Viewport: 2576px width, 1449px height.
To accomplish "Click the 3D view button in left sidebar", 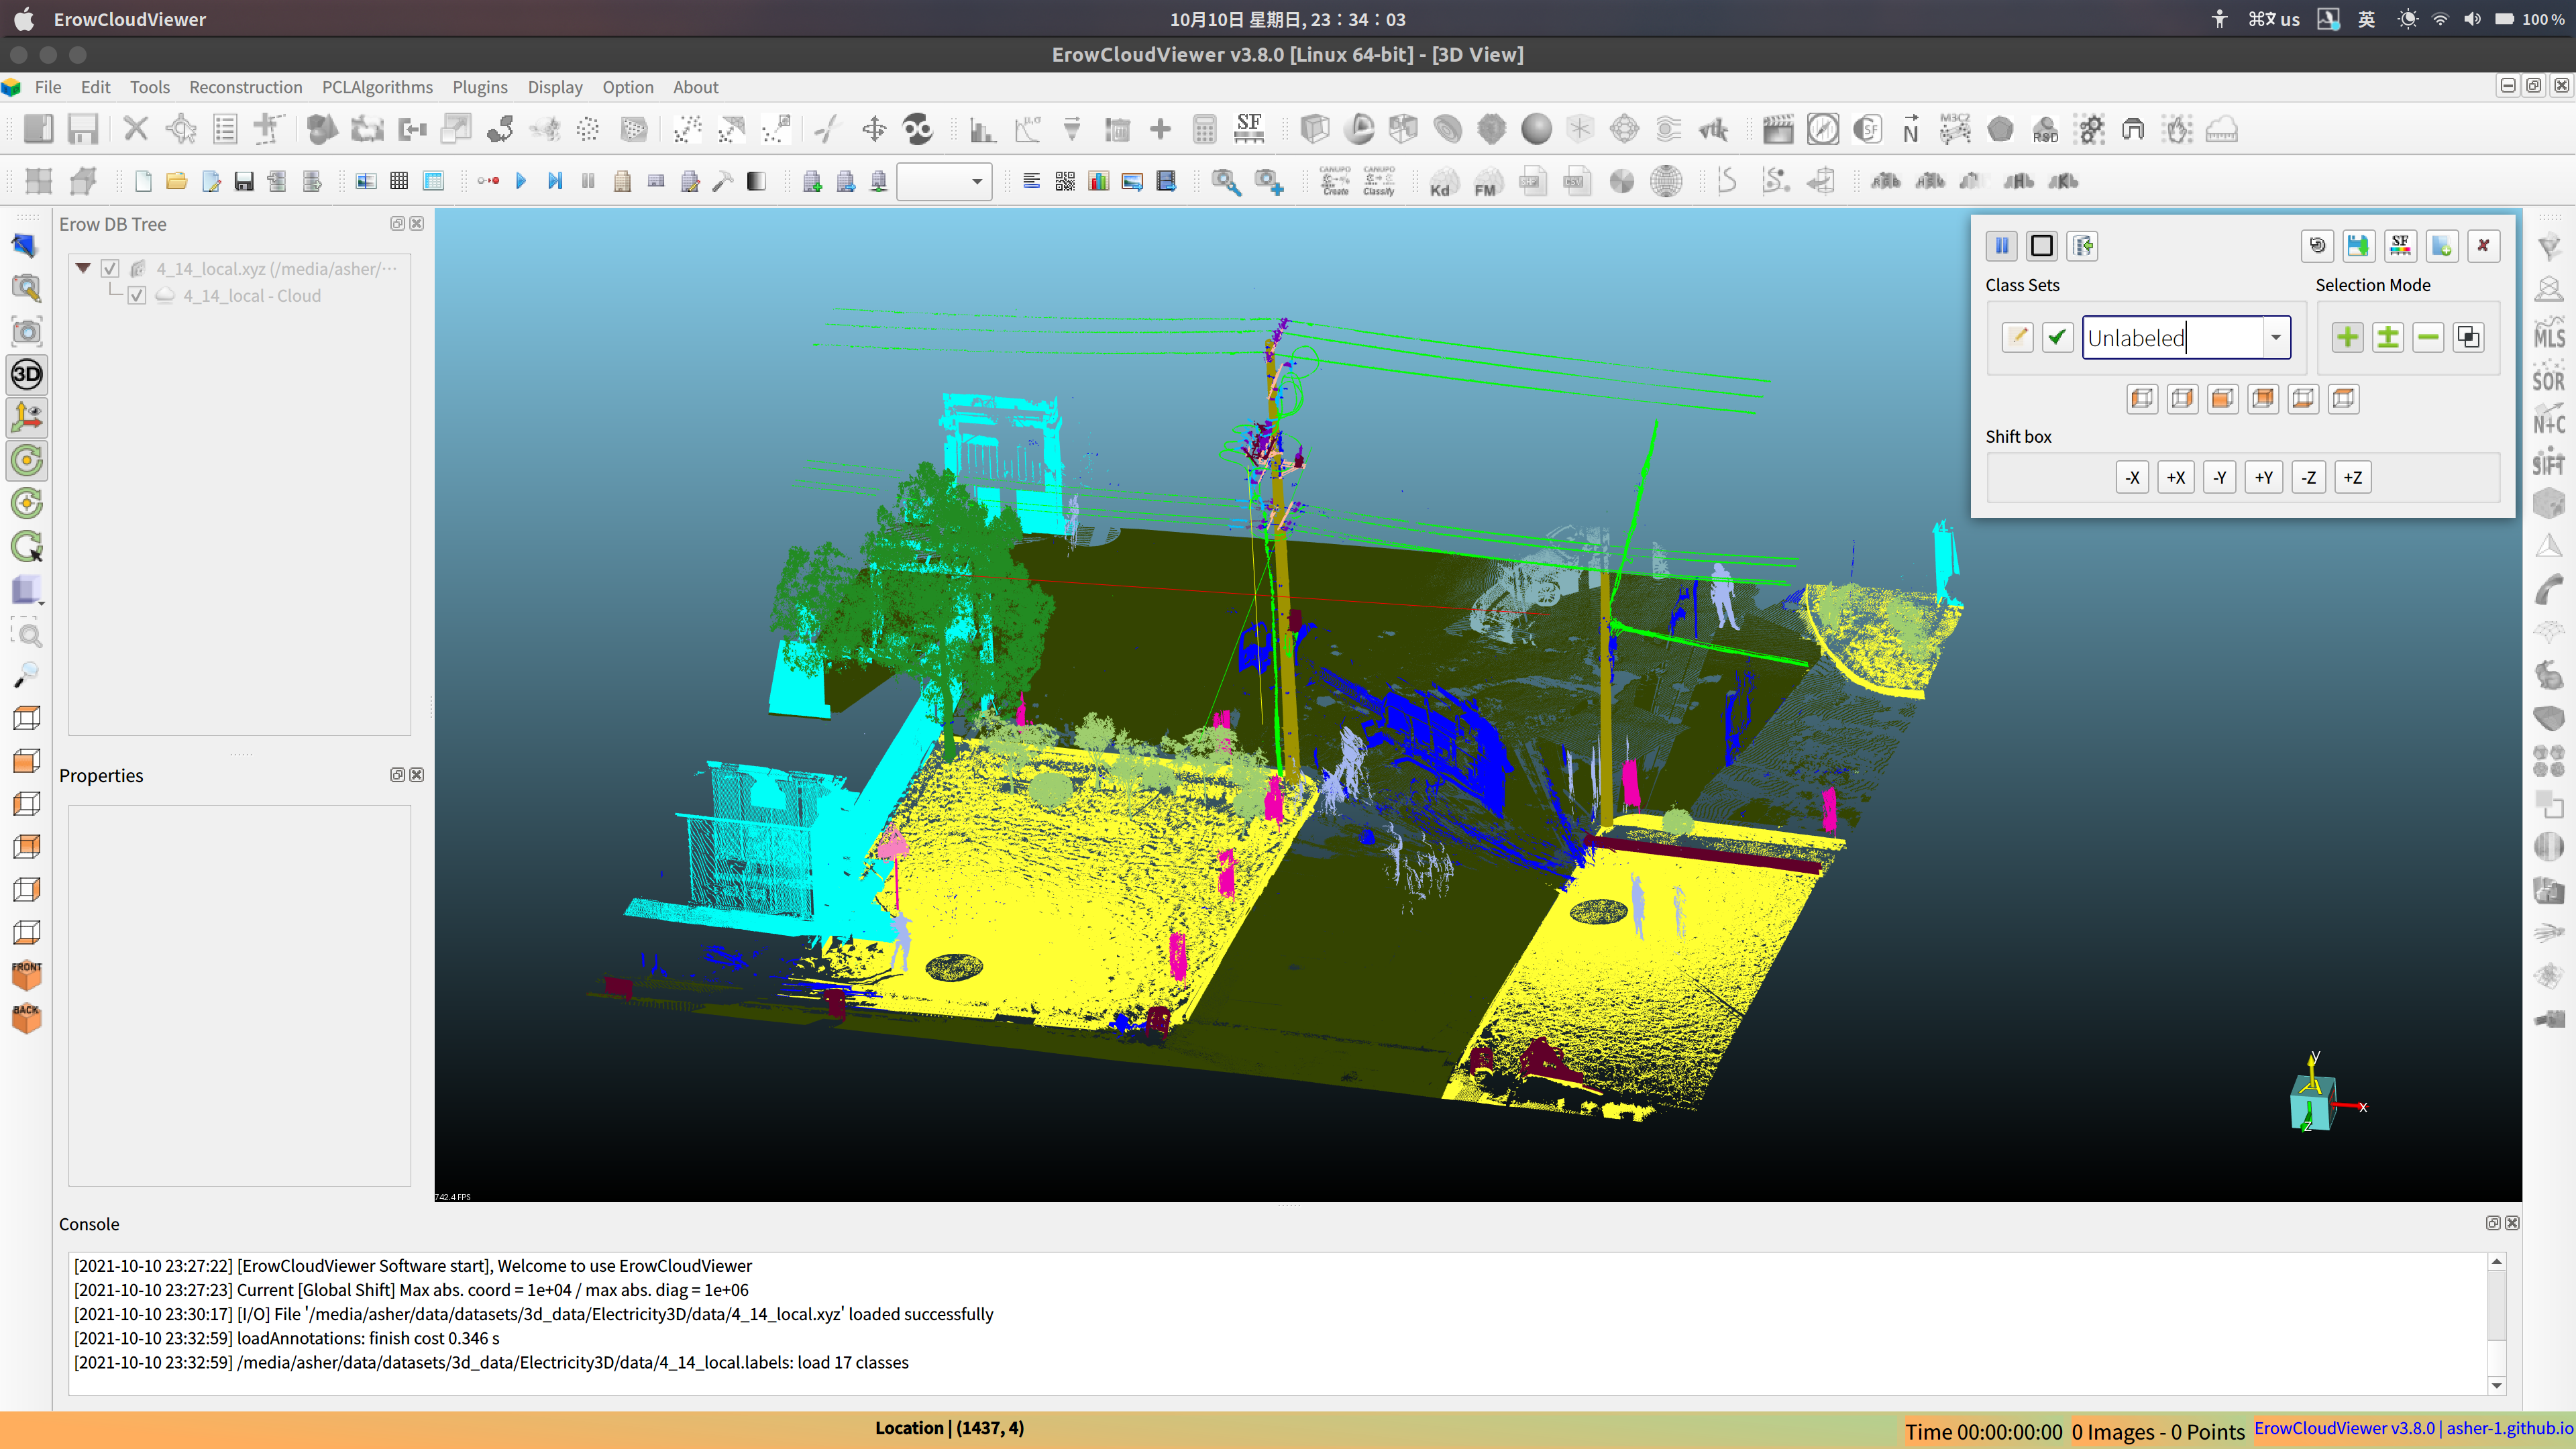I will (27, 375).
